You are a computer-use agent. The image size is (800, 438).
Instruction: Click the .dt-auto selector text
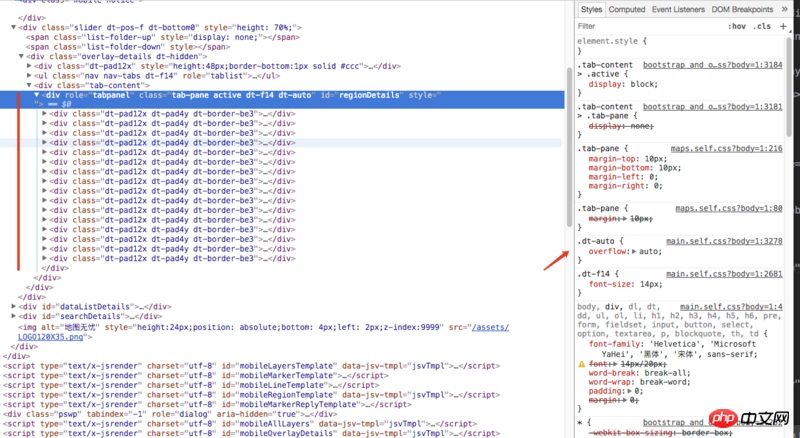coord(597,241)
